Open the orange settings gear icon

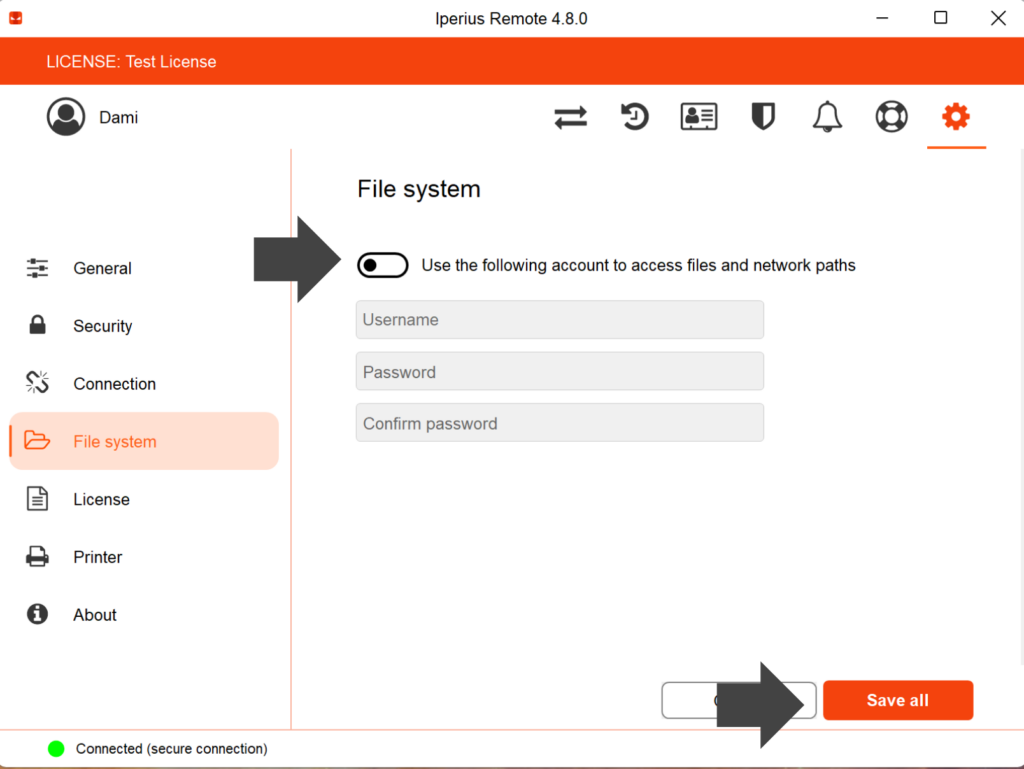pyautogui.click(x=955, y=117)
